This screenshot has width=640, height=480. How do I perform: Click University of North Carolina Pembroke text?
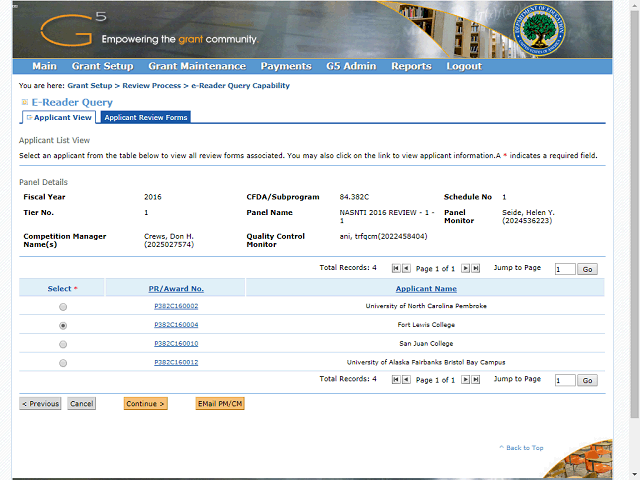point(426,306)
